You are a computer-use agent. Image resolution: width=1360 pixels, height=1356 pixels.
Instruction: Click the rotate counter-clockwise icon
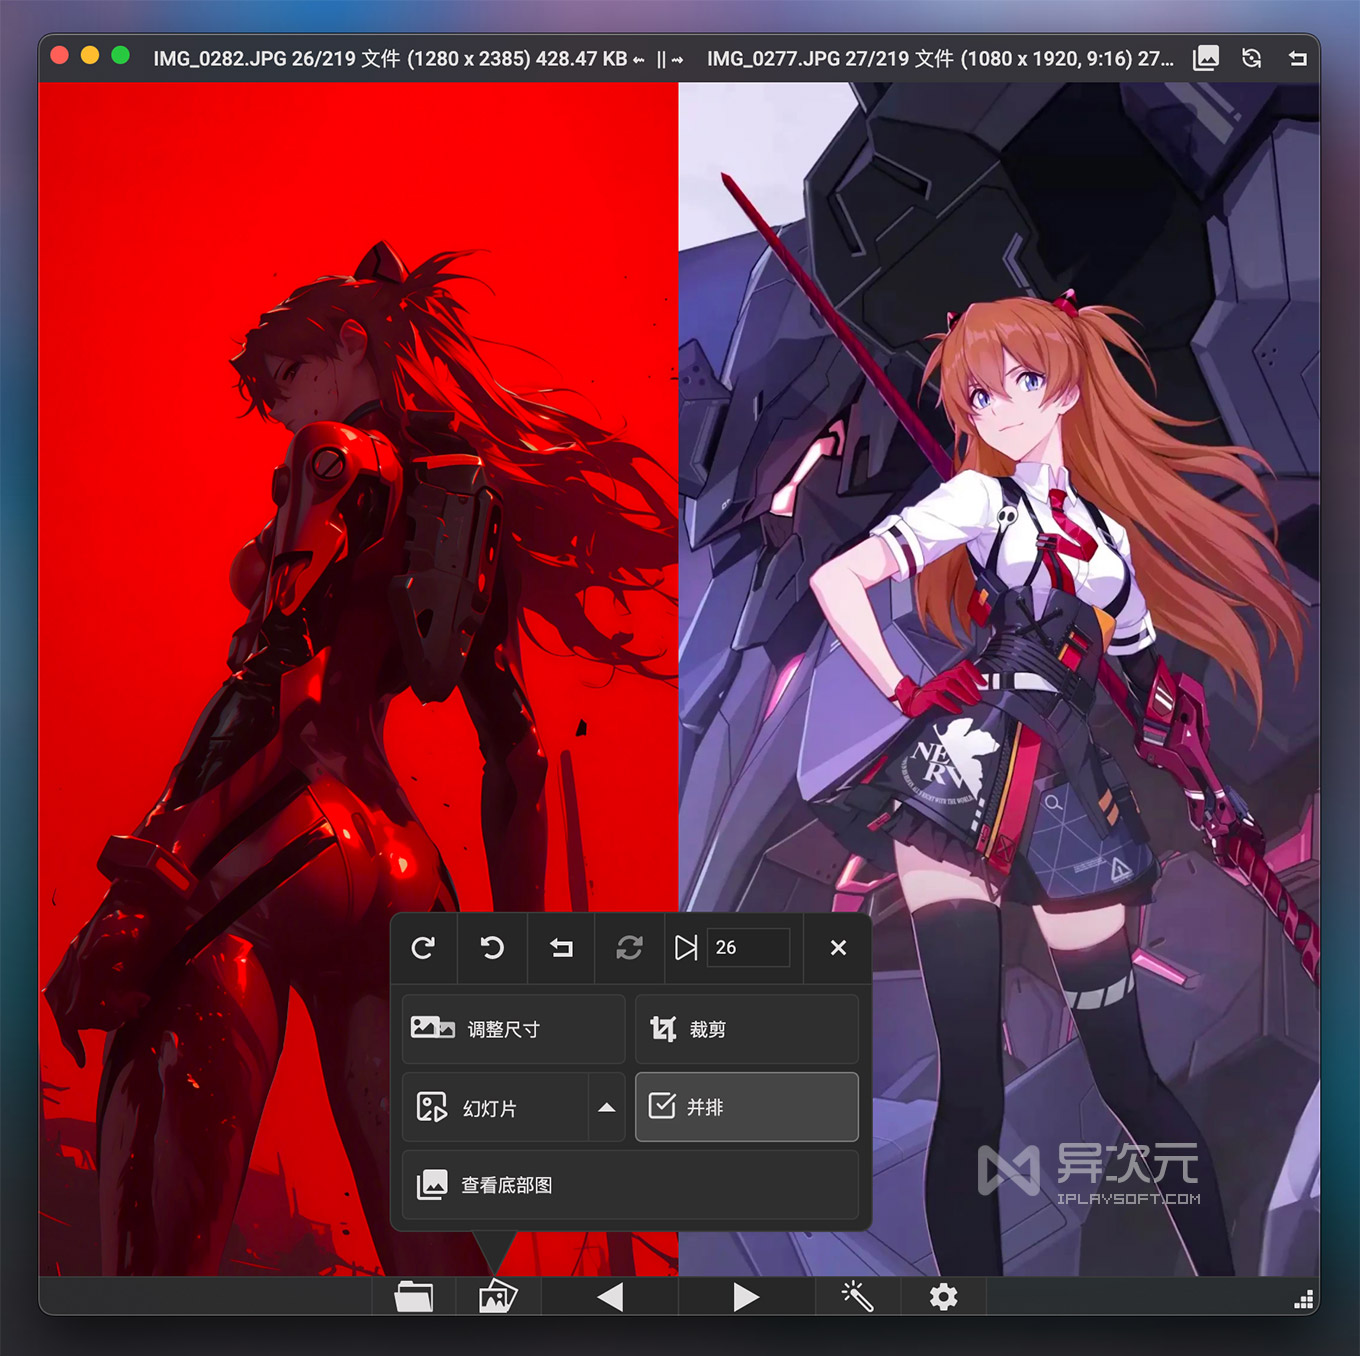(492, 947)
